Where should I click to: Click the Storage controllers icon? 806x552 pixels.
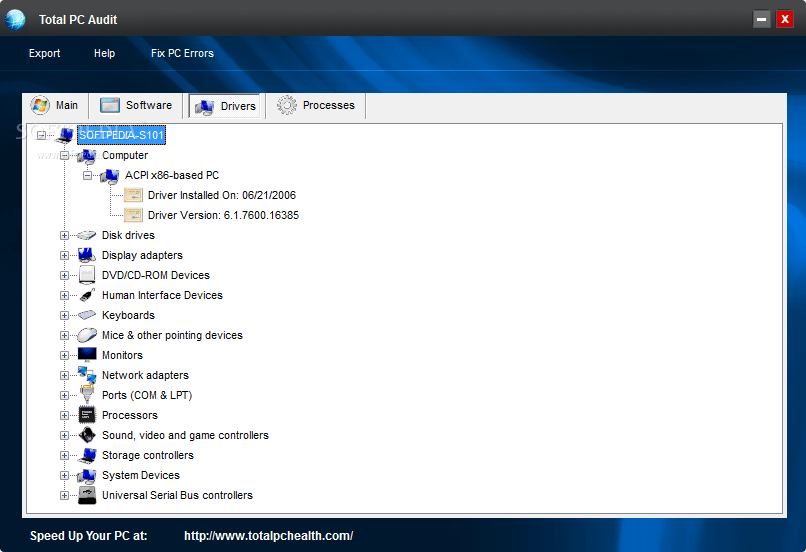[x=87, y=455]
